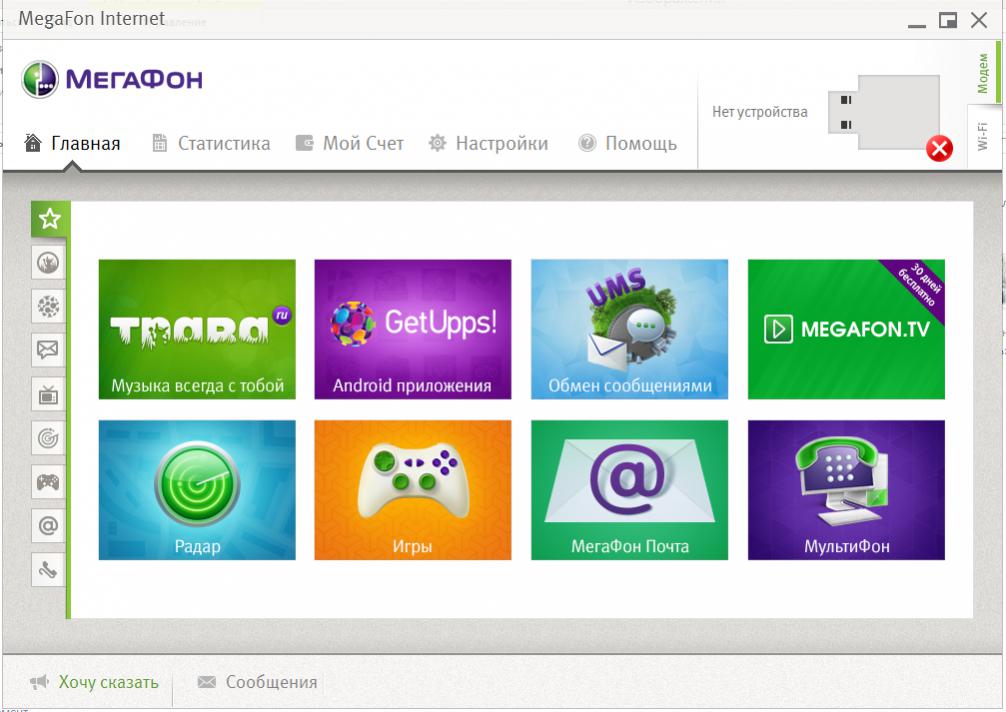Select the favorites star sidebar icon
Viewport: 1006px width, 712px height.
click(x=49, y=219)
